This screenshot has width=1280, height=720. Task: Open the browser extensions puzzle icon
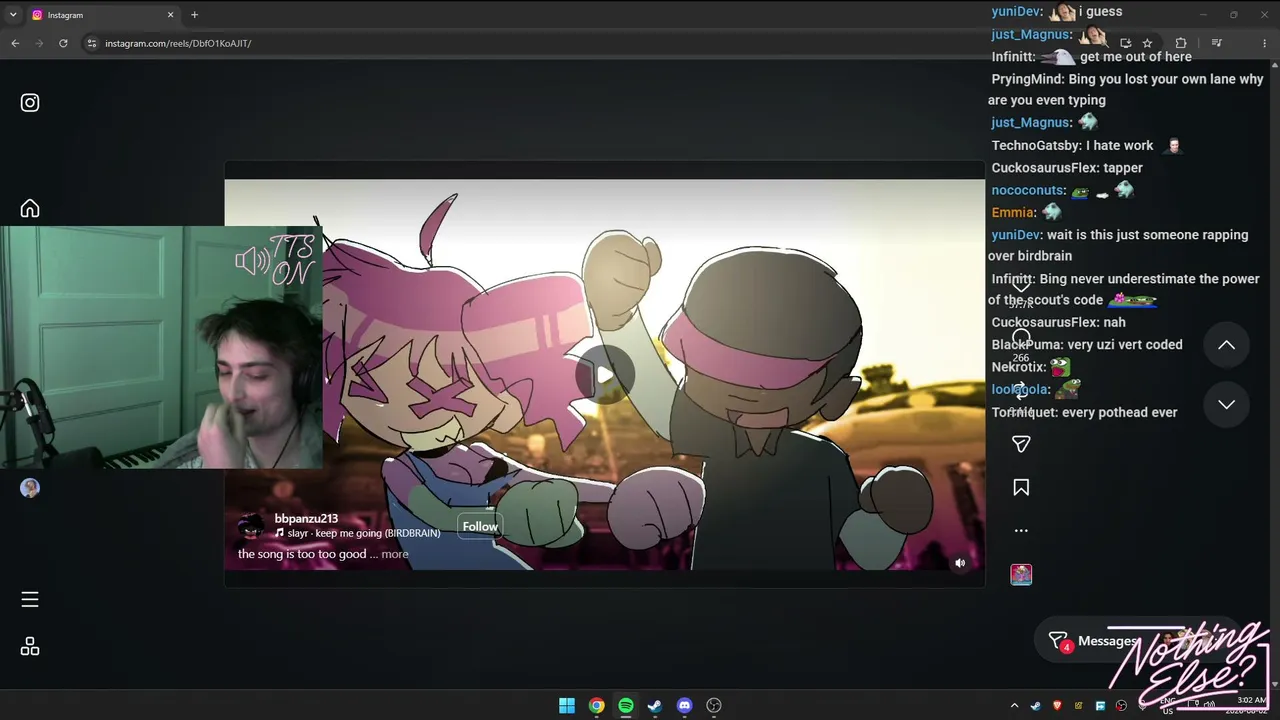(1181, 43)
